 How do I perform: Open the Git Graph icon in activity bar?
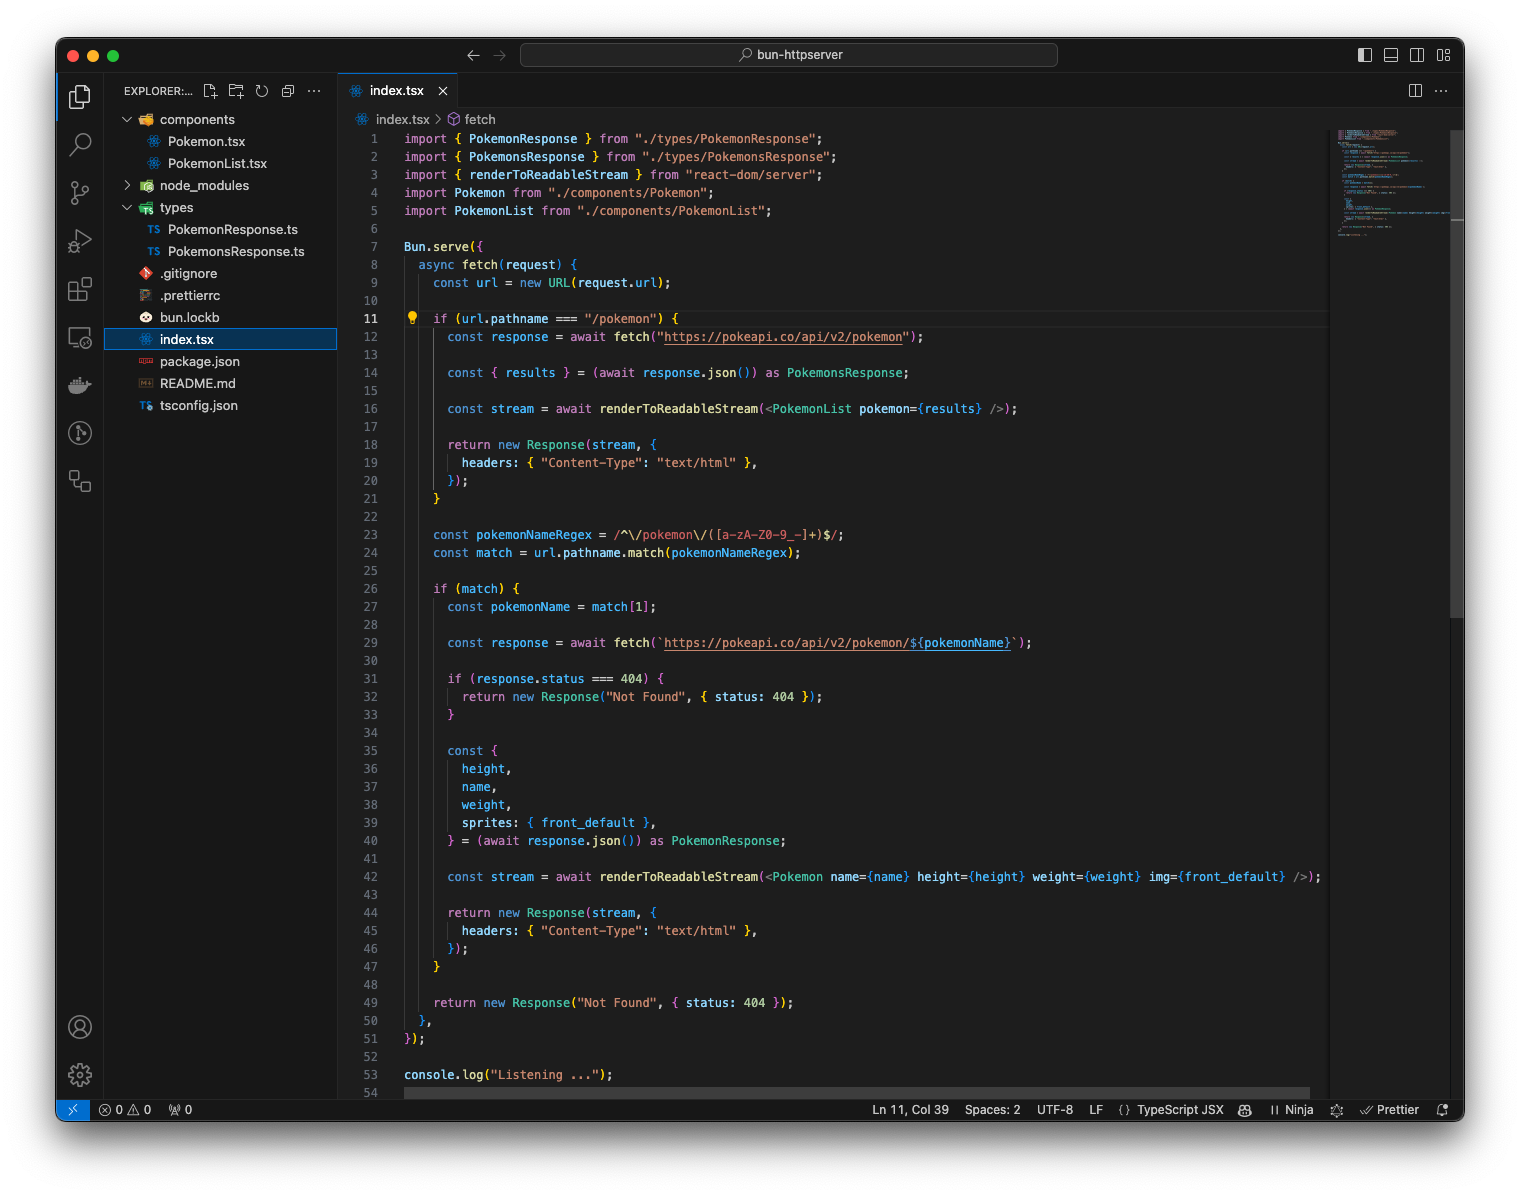pyautogui.click(x=80, y=433)
